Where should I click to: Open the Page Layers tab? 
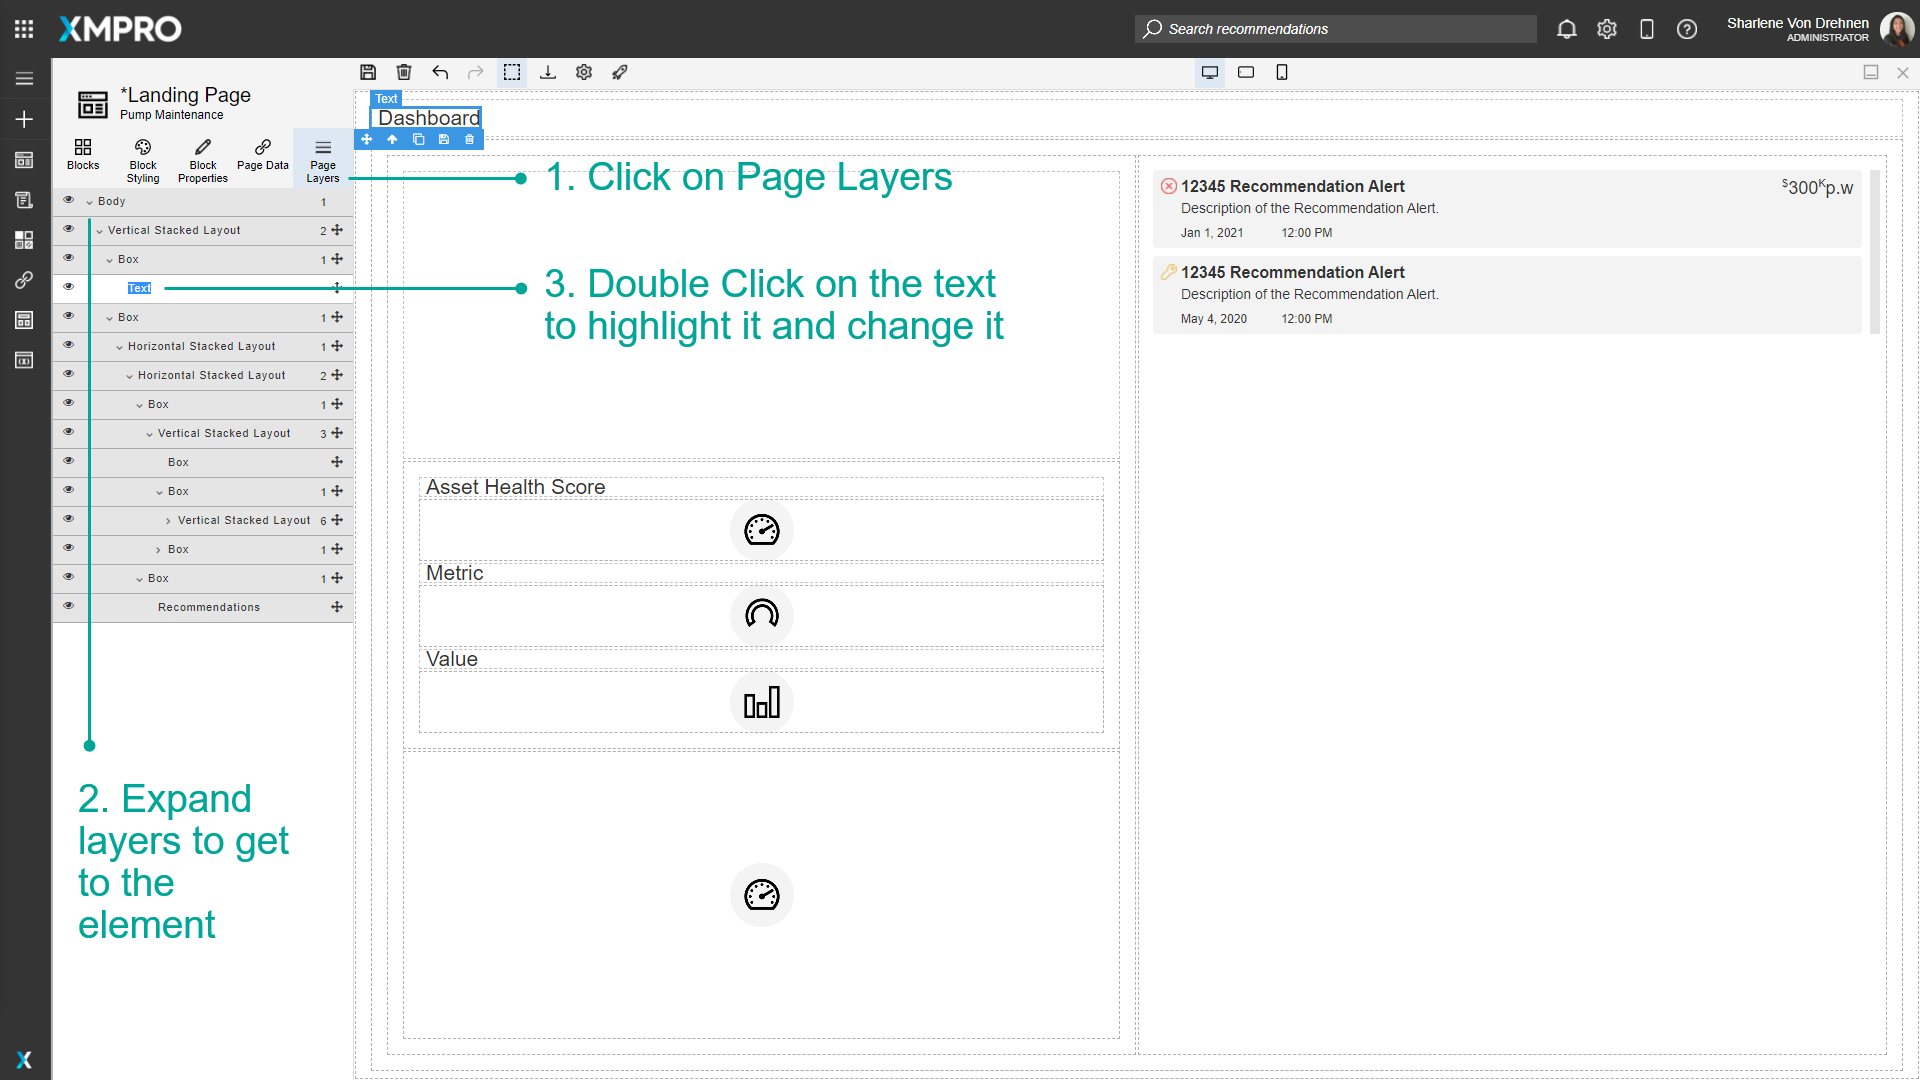pyautogui.click(x=322, y=158)
